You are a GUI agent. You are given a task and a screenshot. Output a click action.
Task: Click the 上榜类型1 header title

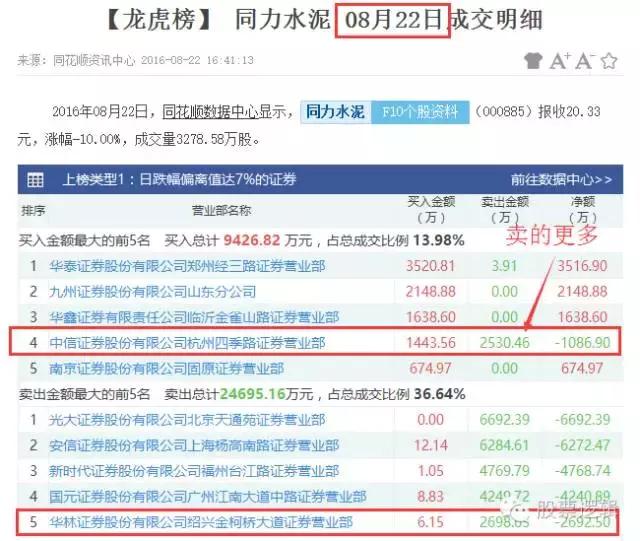(179, 179)
